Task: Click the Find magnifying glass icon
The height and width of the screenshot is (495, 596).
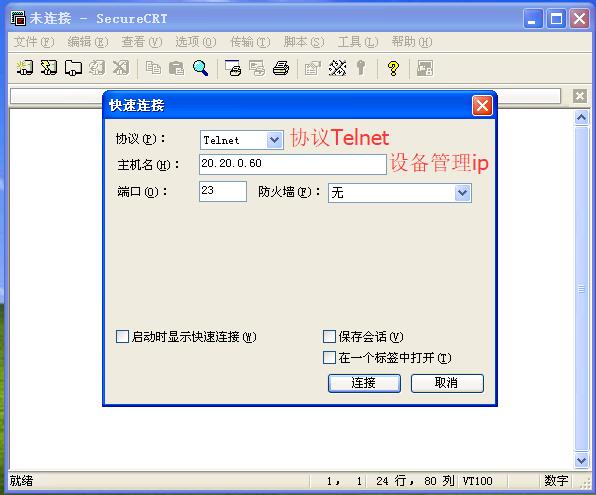Action: (200, 68)
